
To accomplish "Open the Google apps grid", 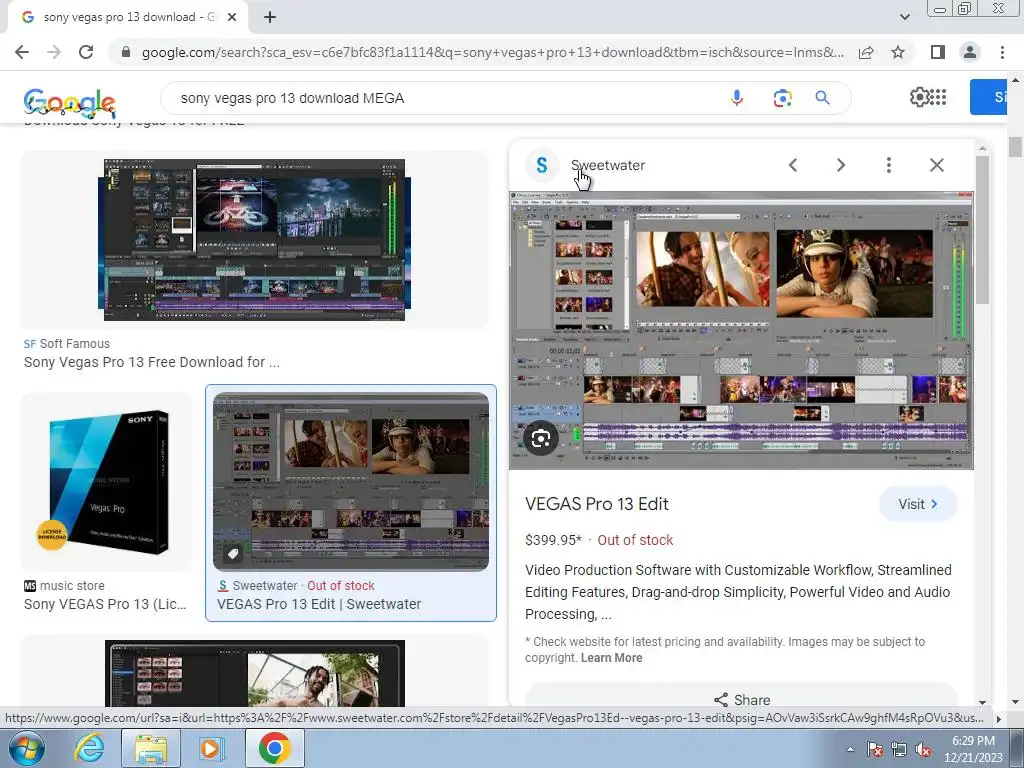I will click(x=938, y=97).
